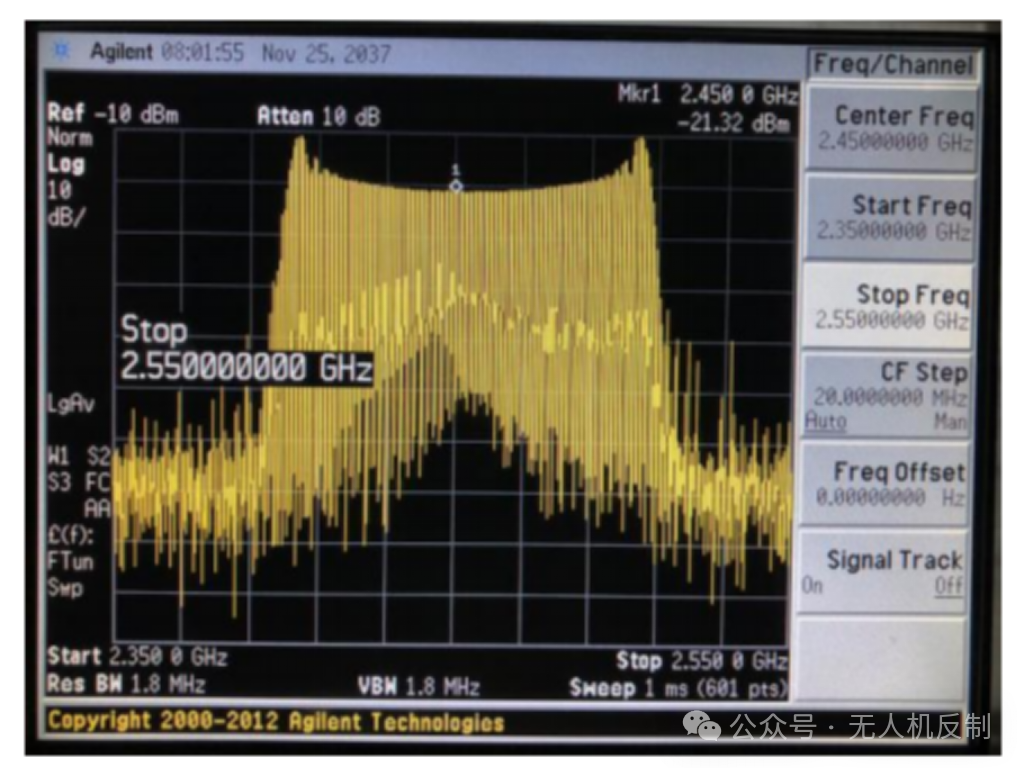
Task: Click the 20.0000000 MHz CF step value
Action: click(890, 396)
